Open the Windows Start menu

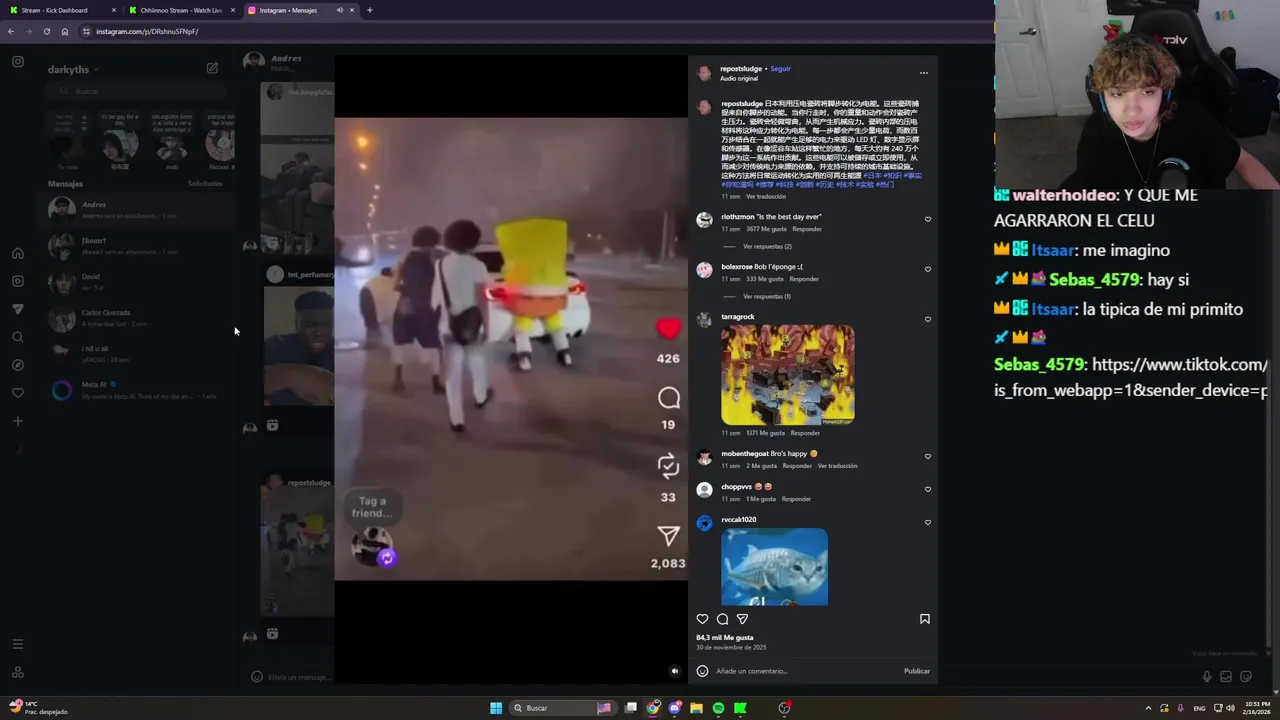click(496, 708)
